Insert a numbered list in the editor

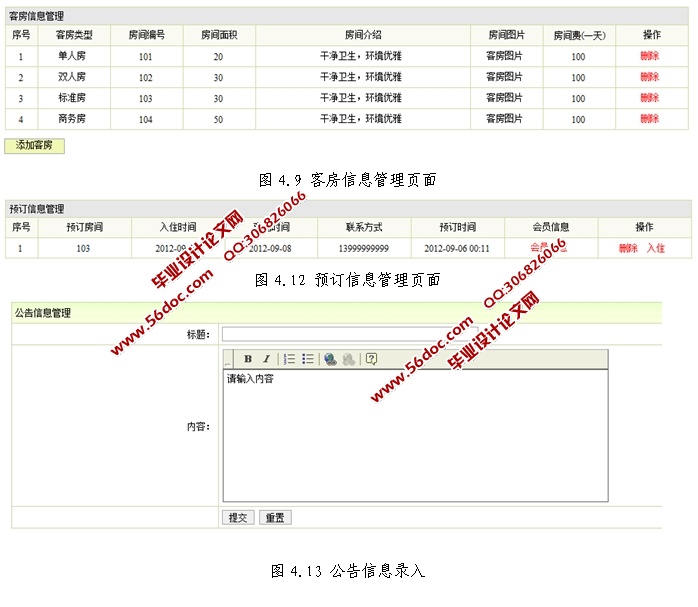pyautogui.click(x=289, y=359)
